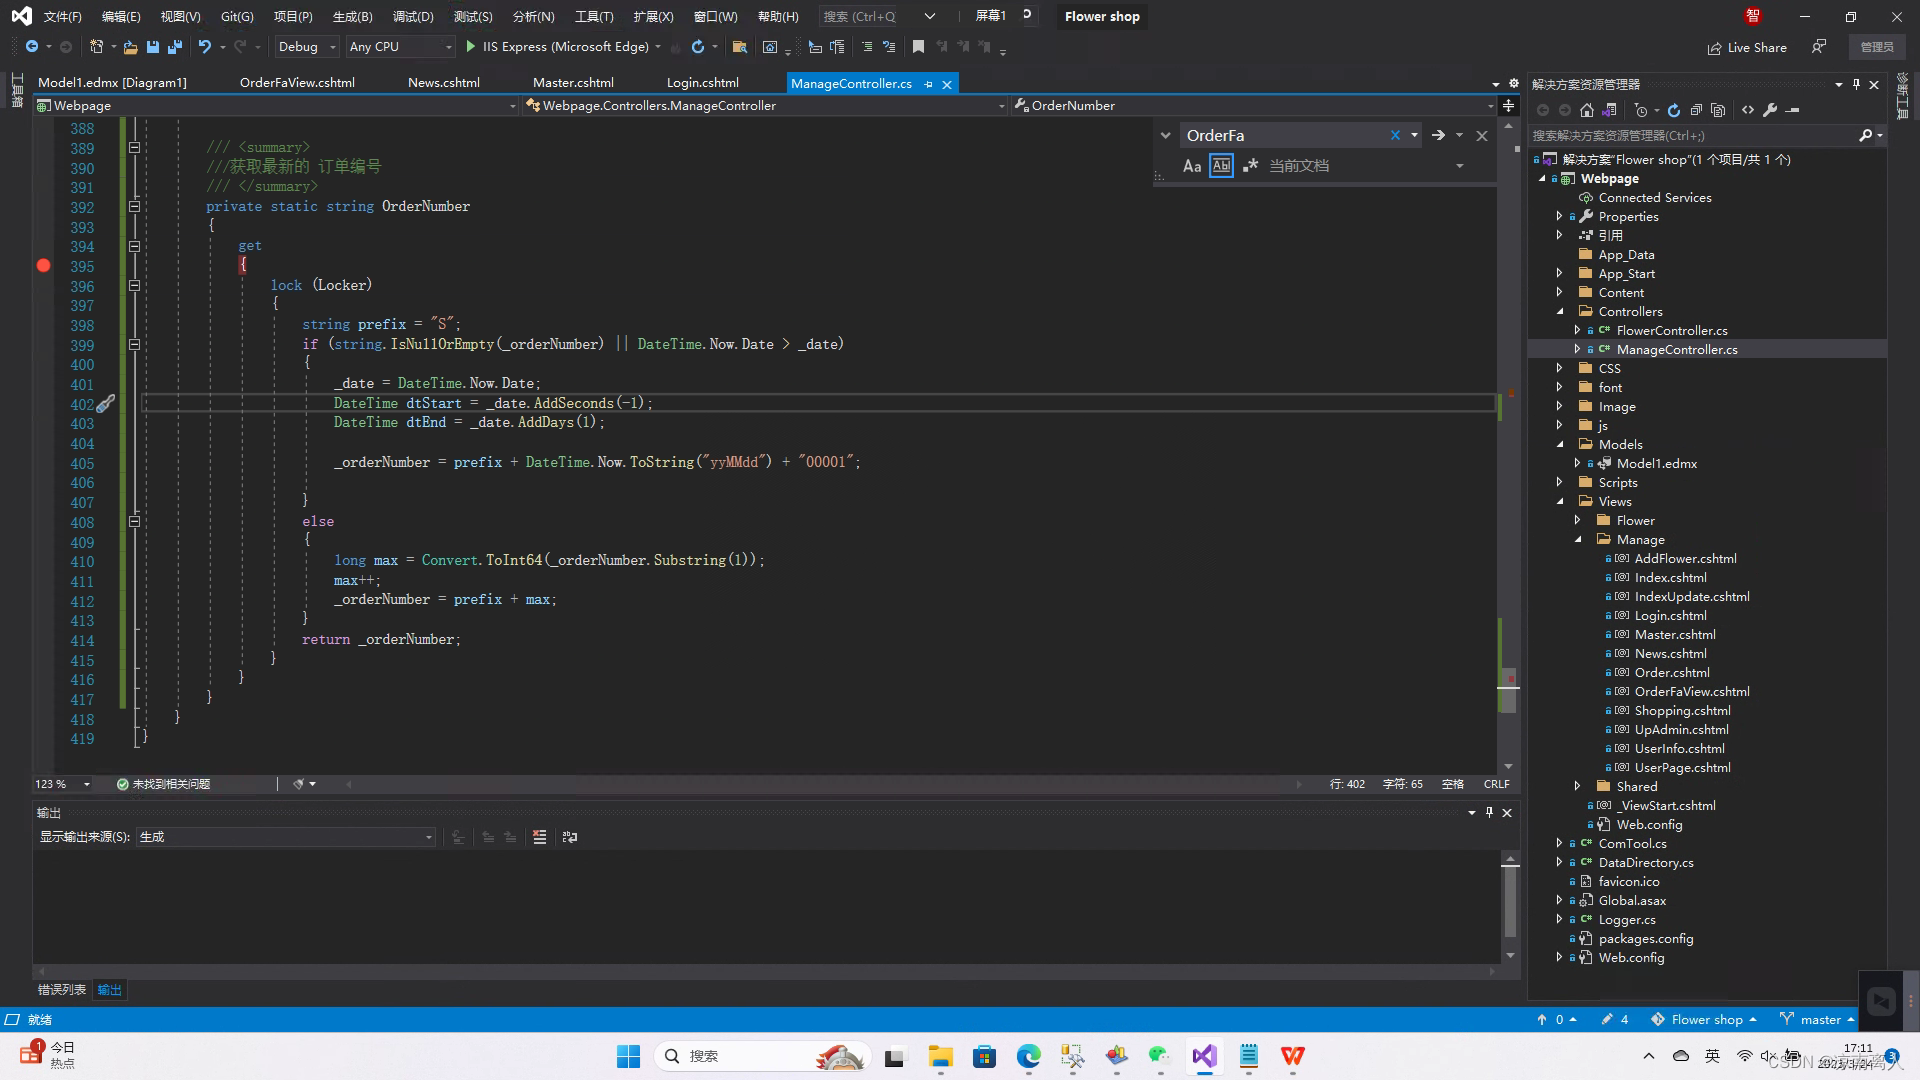Open the 调试(D) menu
The height and width of the screenshot is (1080, 1920).
coord(412,16)
